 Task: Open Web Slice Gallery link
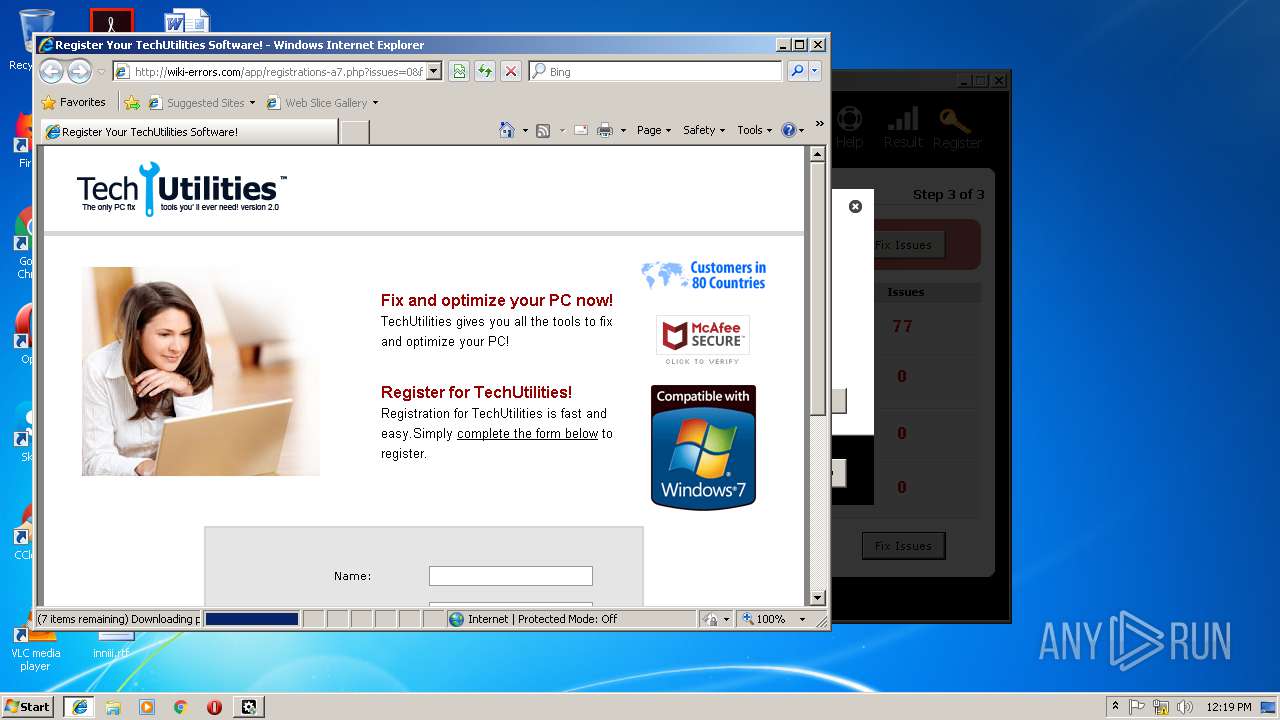point(322,102)
